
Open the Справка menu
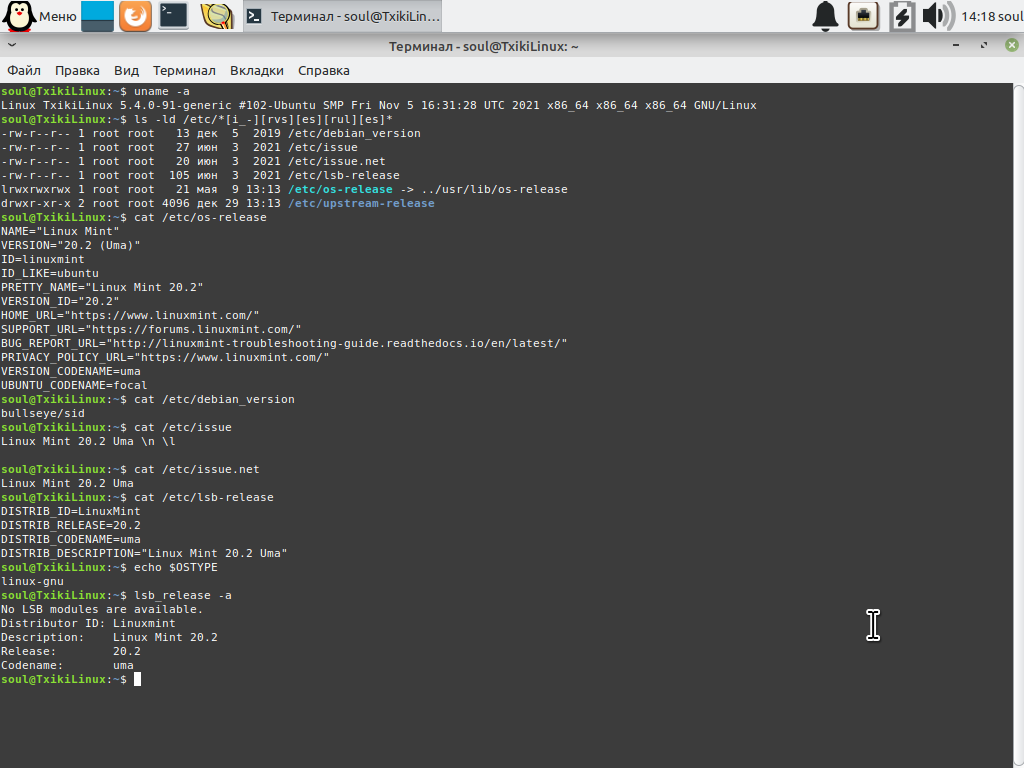point(324,71)
